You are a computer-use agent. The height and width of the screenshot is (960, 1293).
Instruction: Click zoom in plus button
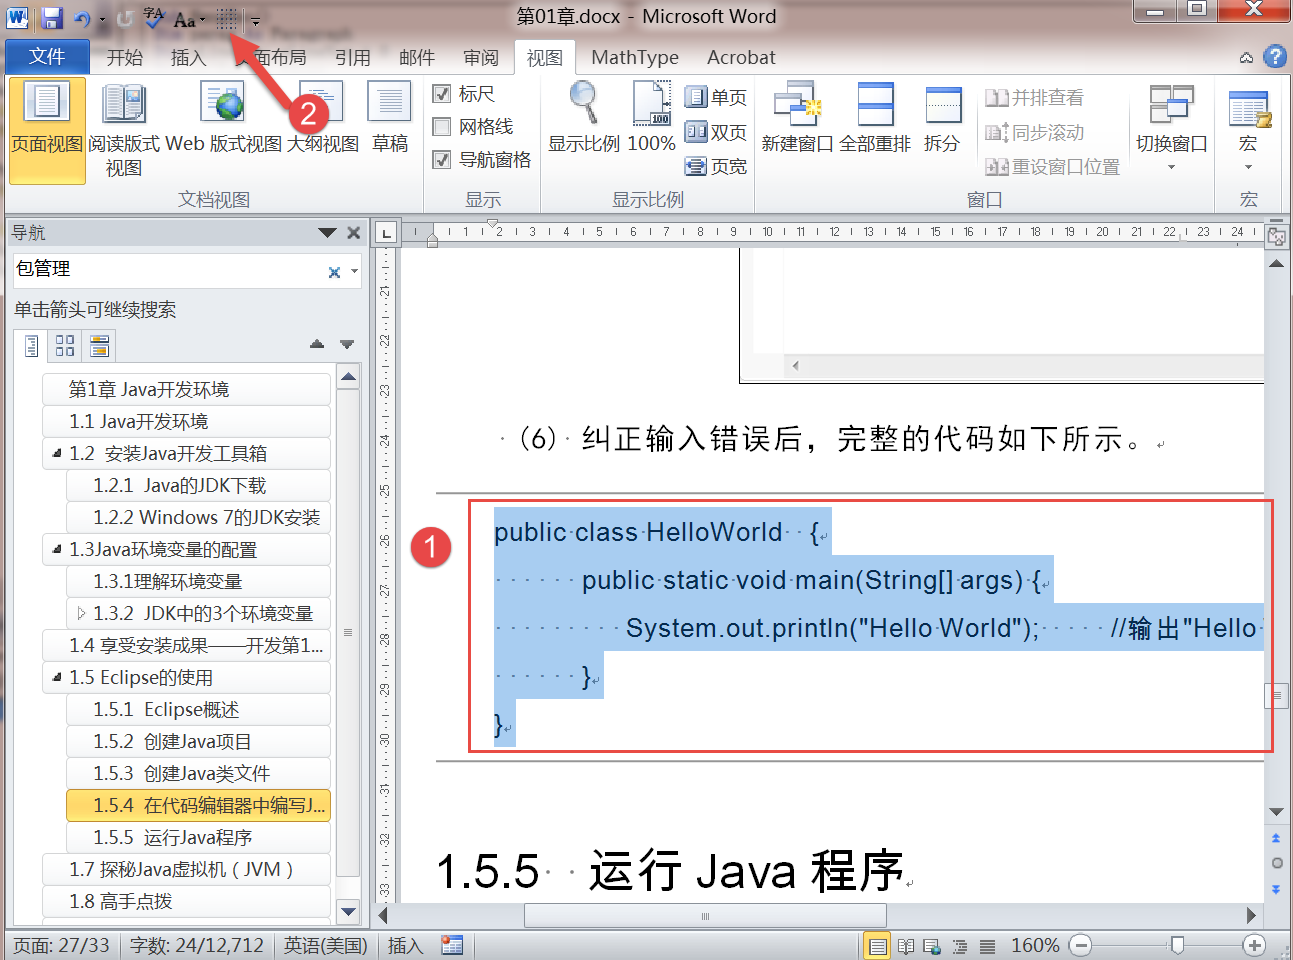pyautogui.click(x=1254, y=945)
